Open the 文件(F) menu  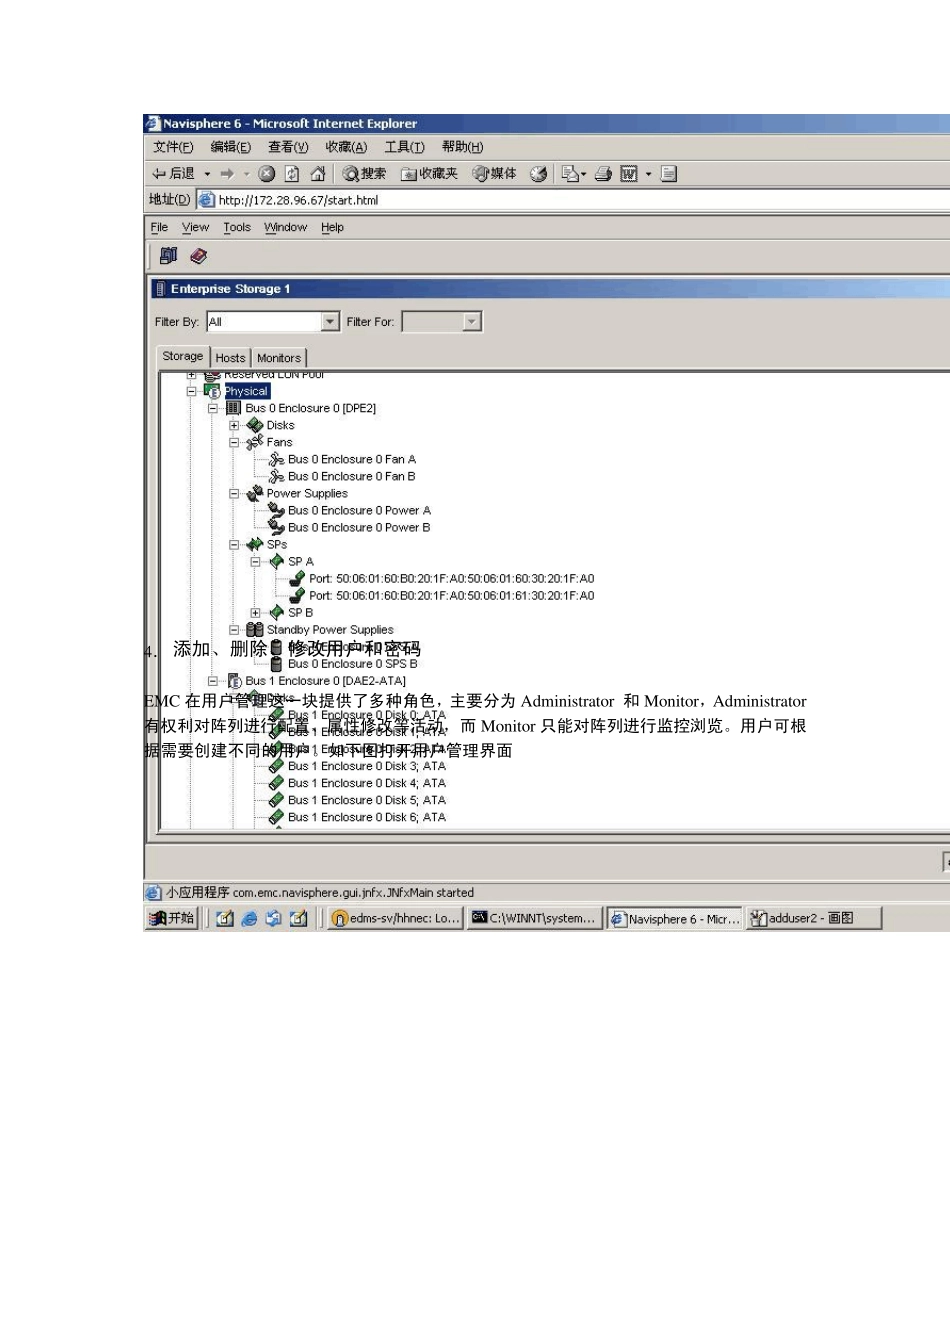coord(173,147)
